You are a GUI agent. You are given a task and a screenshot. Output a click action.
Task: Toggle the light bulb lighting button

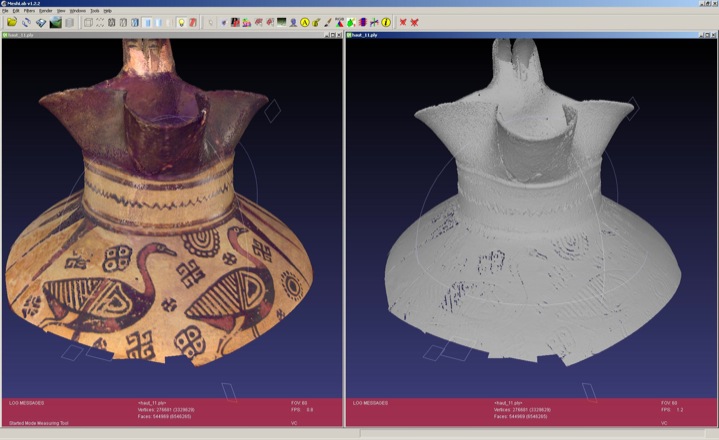point(182,22)
